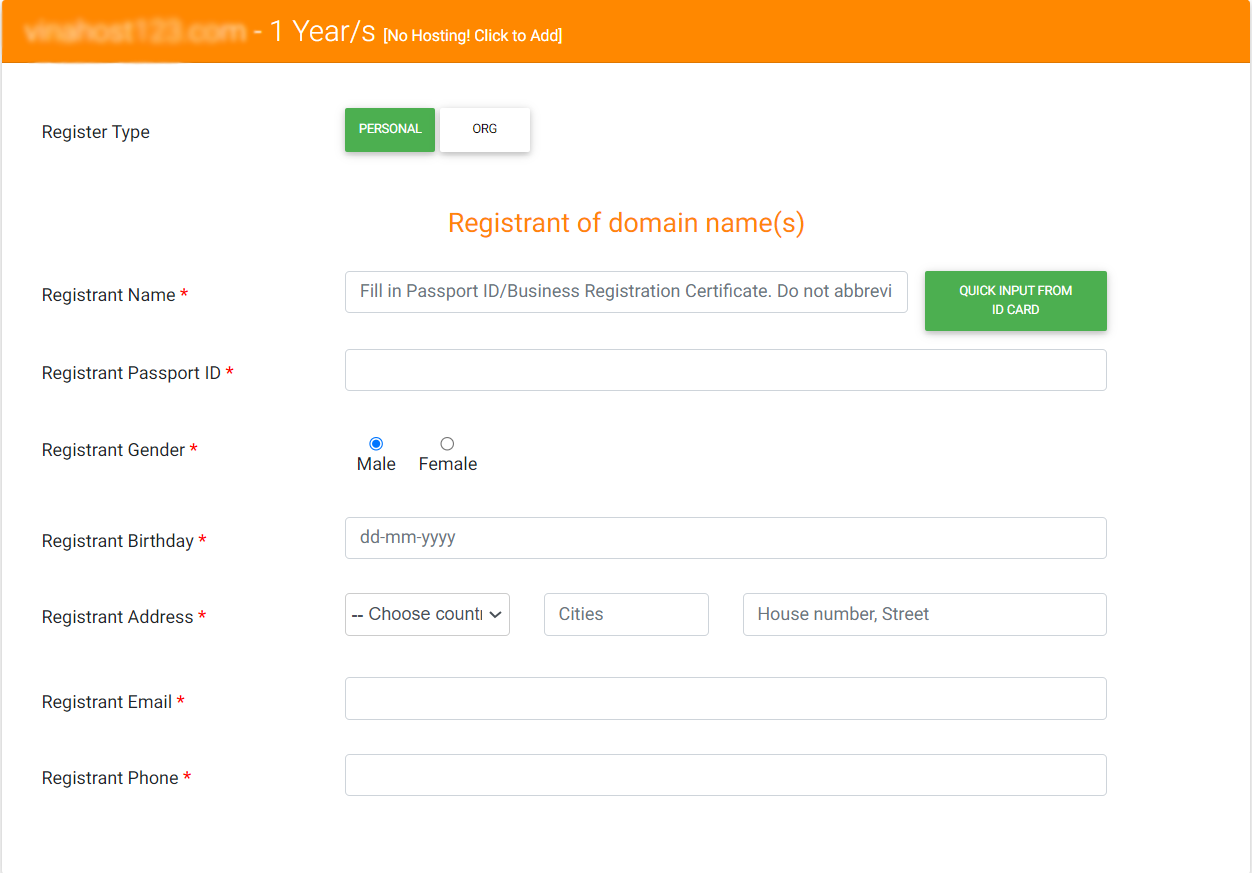Switch Register Type to ORG

click(484, 129)
